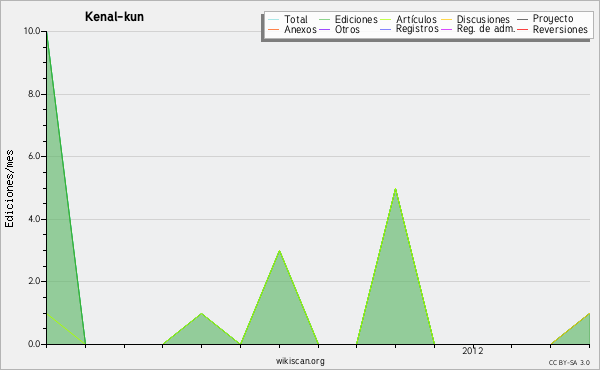
Task: Click the Reg. de adm. legend label
Action: (x=486, y=29)
